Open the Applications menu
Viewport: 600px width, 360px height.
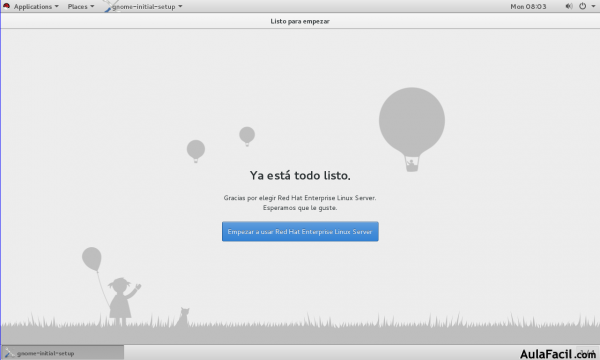36,7
